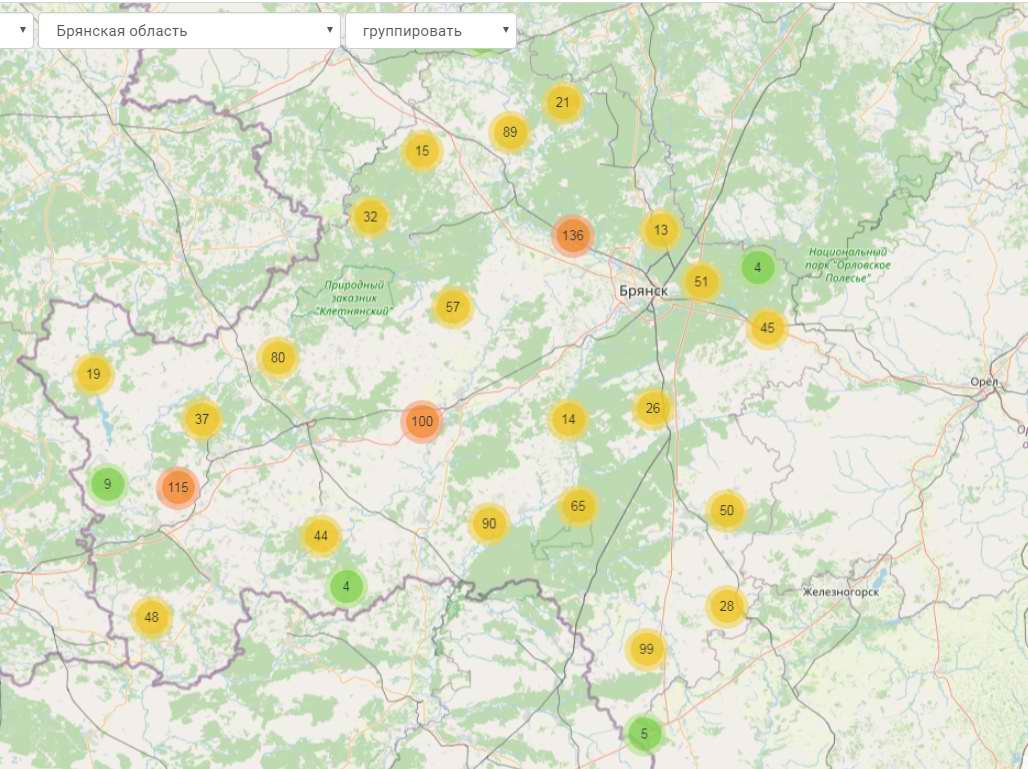Expand the yellow cluster marker 99

(646, 650)
